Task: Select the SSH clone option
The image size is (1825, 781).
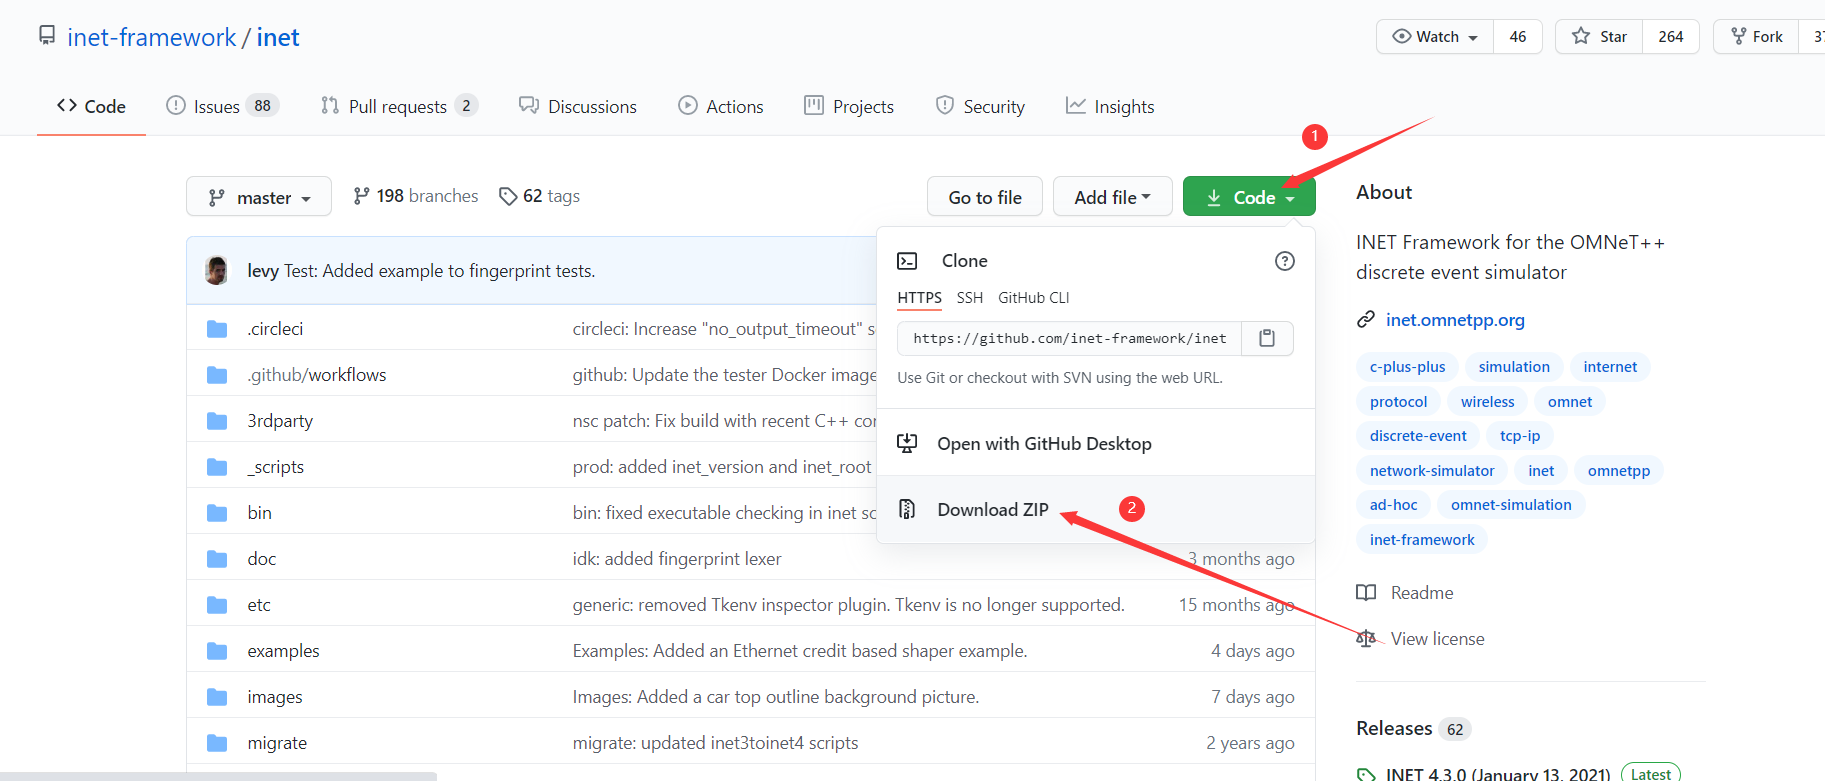Action: click(x=970, y=298)
